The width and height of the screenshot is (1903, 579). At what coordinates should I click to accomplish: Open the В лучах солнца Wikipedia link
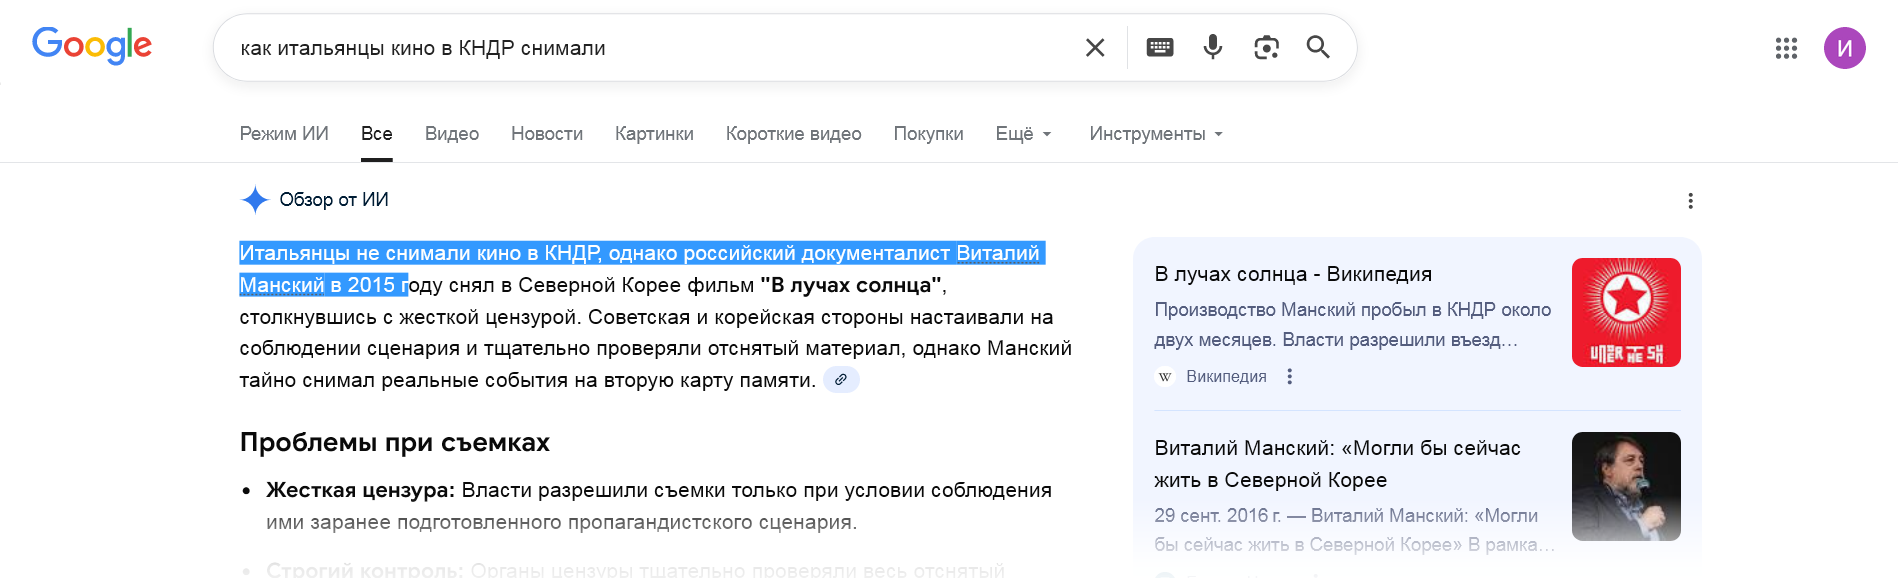click(1293, 274)
